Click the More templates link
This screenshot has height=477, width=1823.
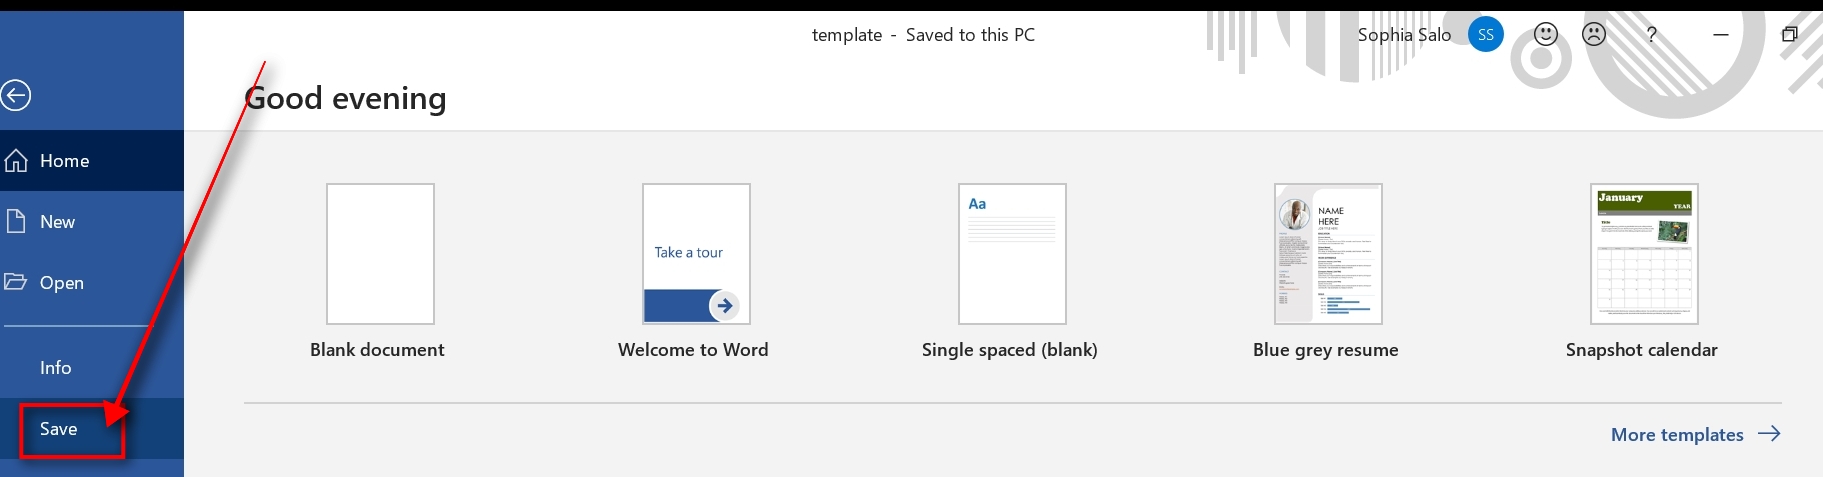tap(1677, 435)
